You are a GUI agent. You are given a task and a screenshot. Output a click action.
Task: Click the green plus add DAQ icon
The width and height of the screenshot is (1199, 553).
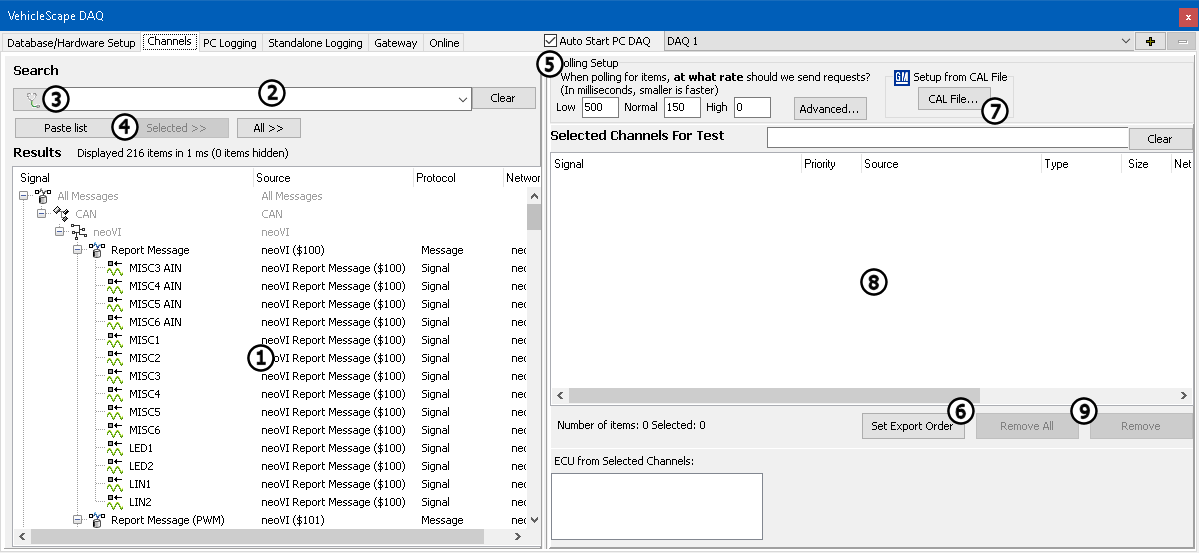pos(1149,42)
